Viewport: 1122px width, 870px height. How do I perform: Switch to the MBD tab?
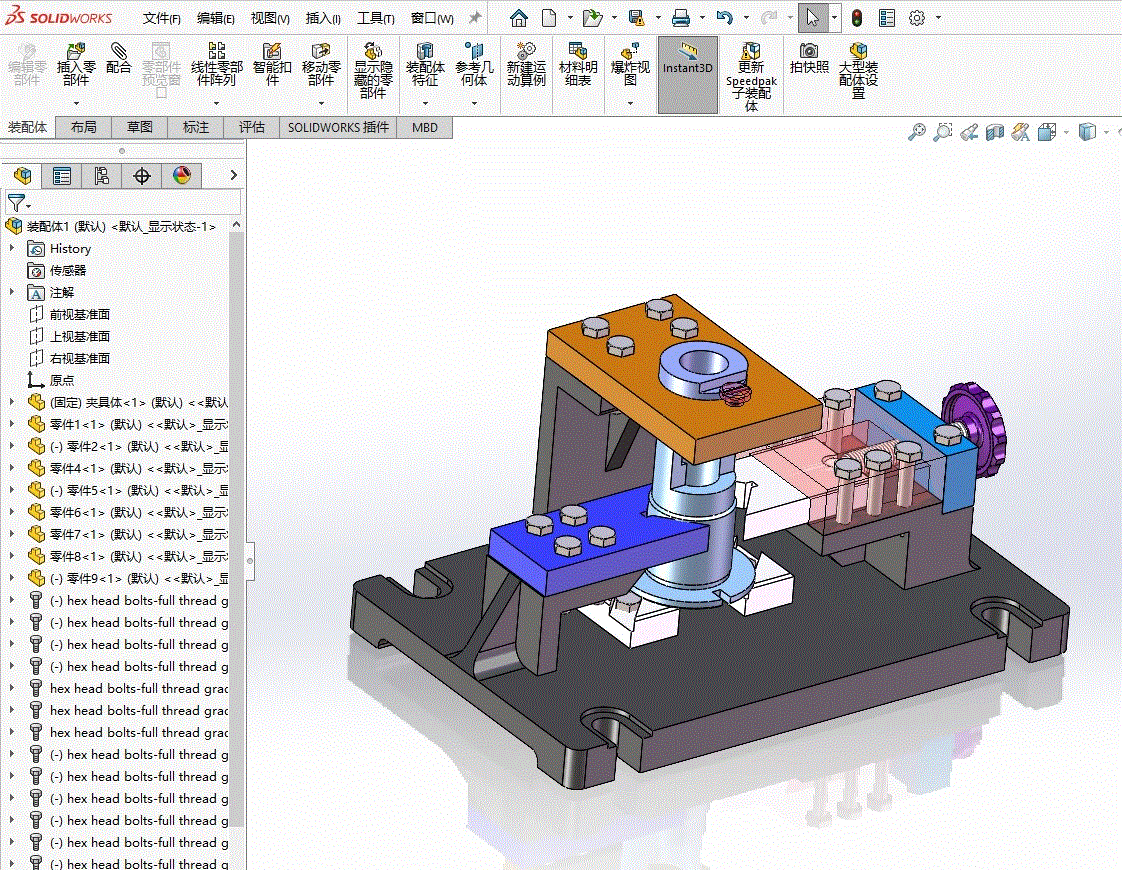(425, 127)
